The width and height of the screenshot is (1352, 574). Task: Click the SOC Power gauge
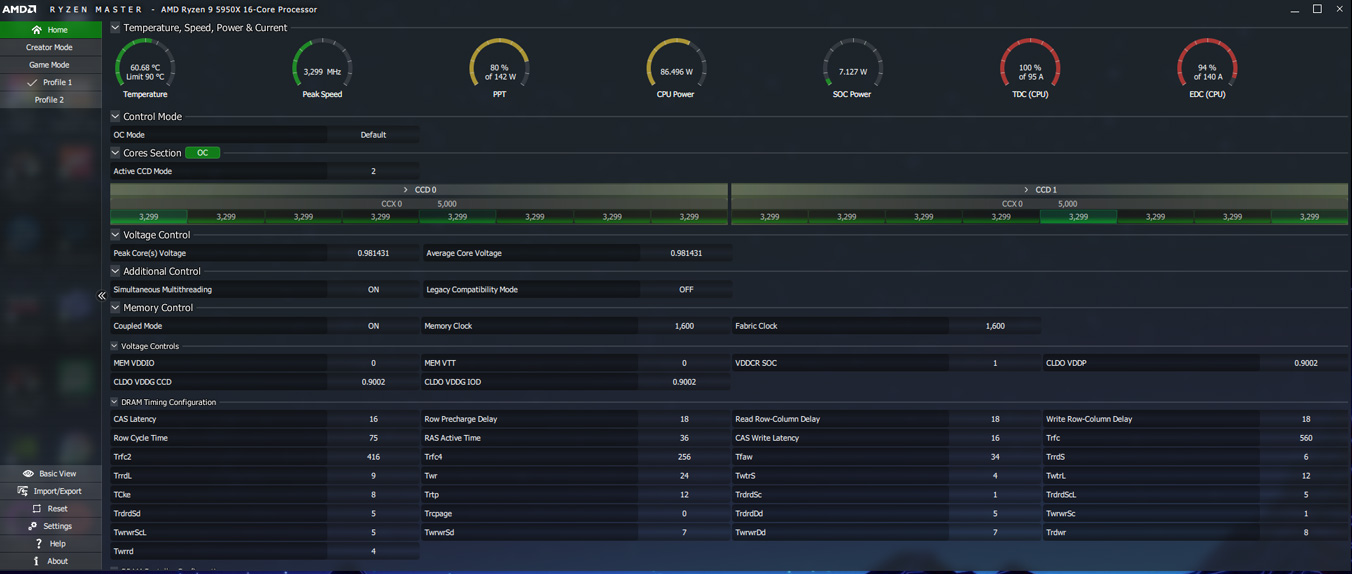pos(853,68)
